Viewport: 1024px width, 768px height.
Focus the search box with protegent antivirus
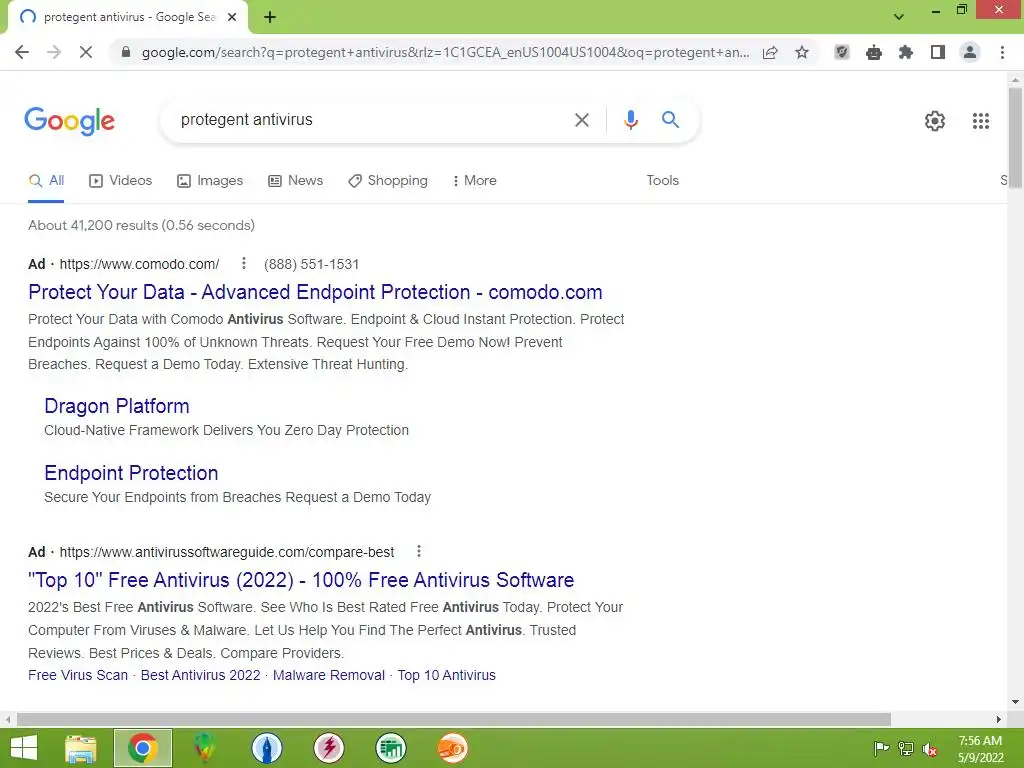372,120
